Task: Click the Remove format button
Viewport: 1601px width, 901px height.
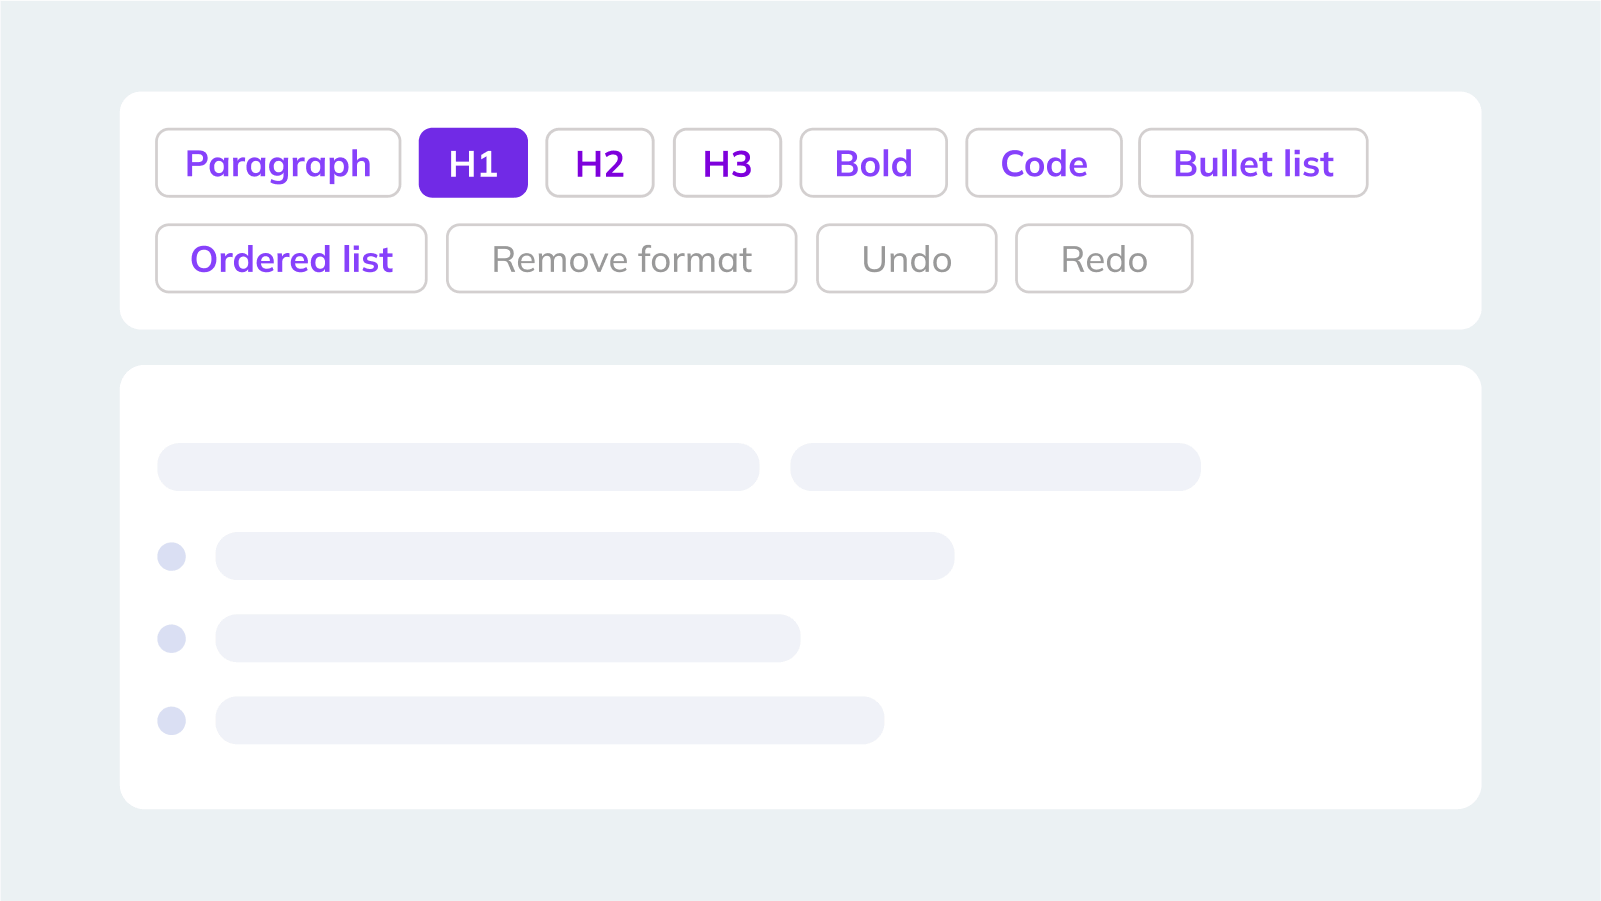Action: (621, 259)
